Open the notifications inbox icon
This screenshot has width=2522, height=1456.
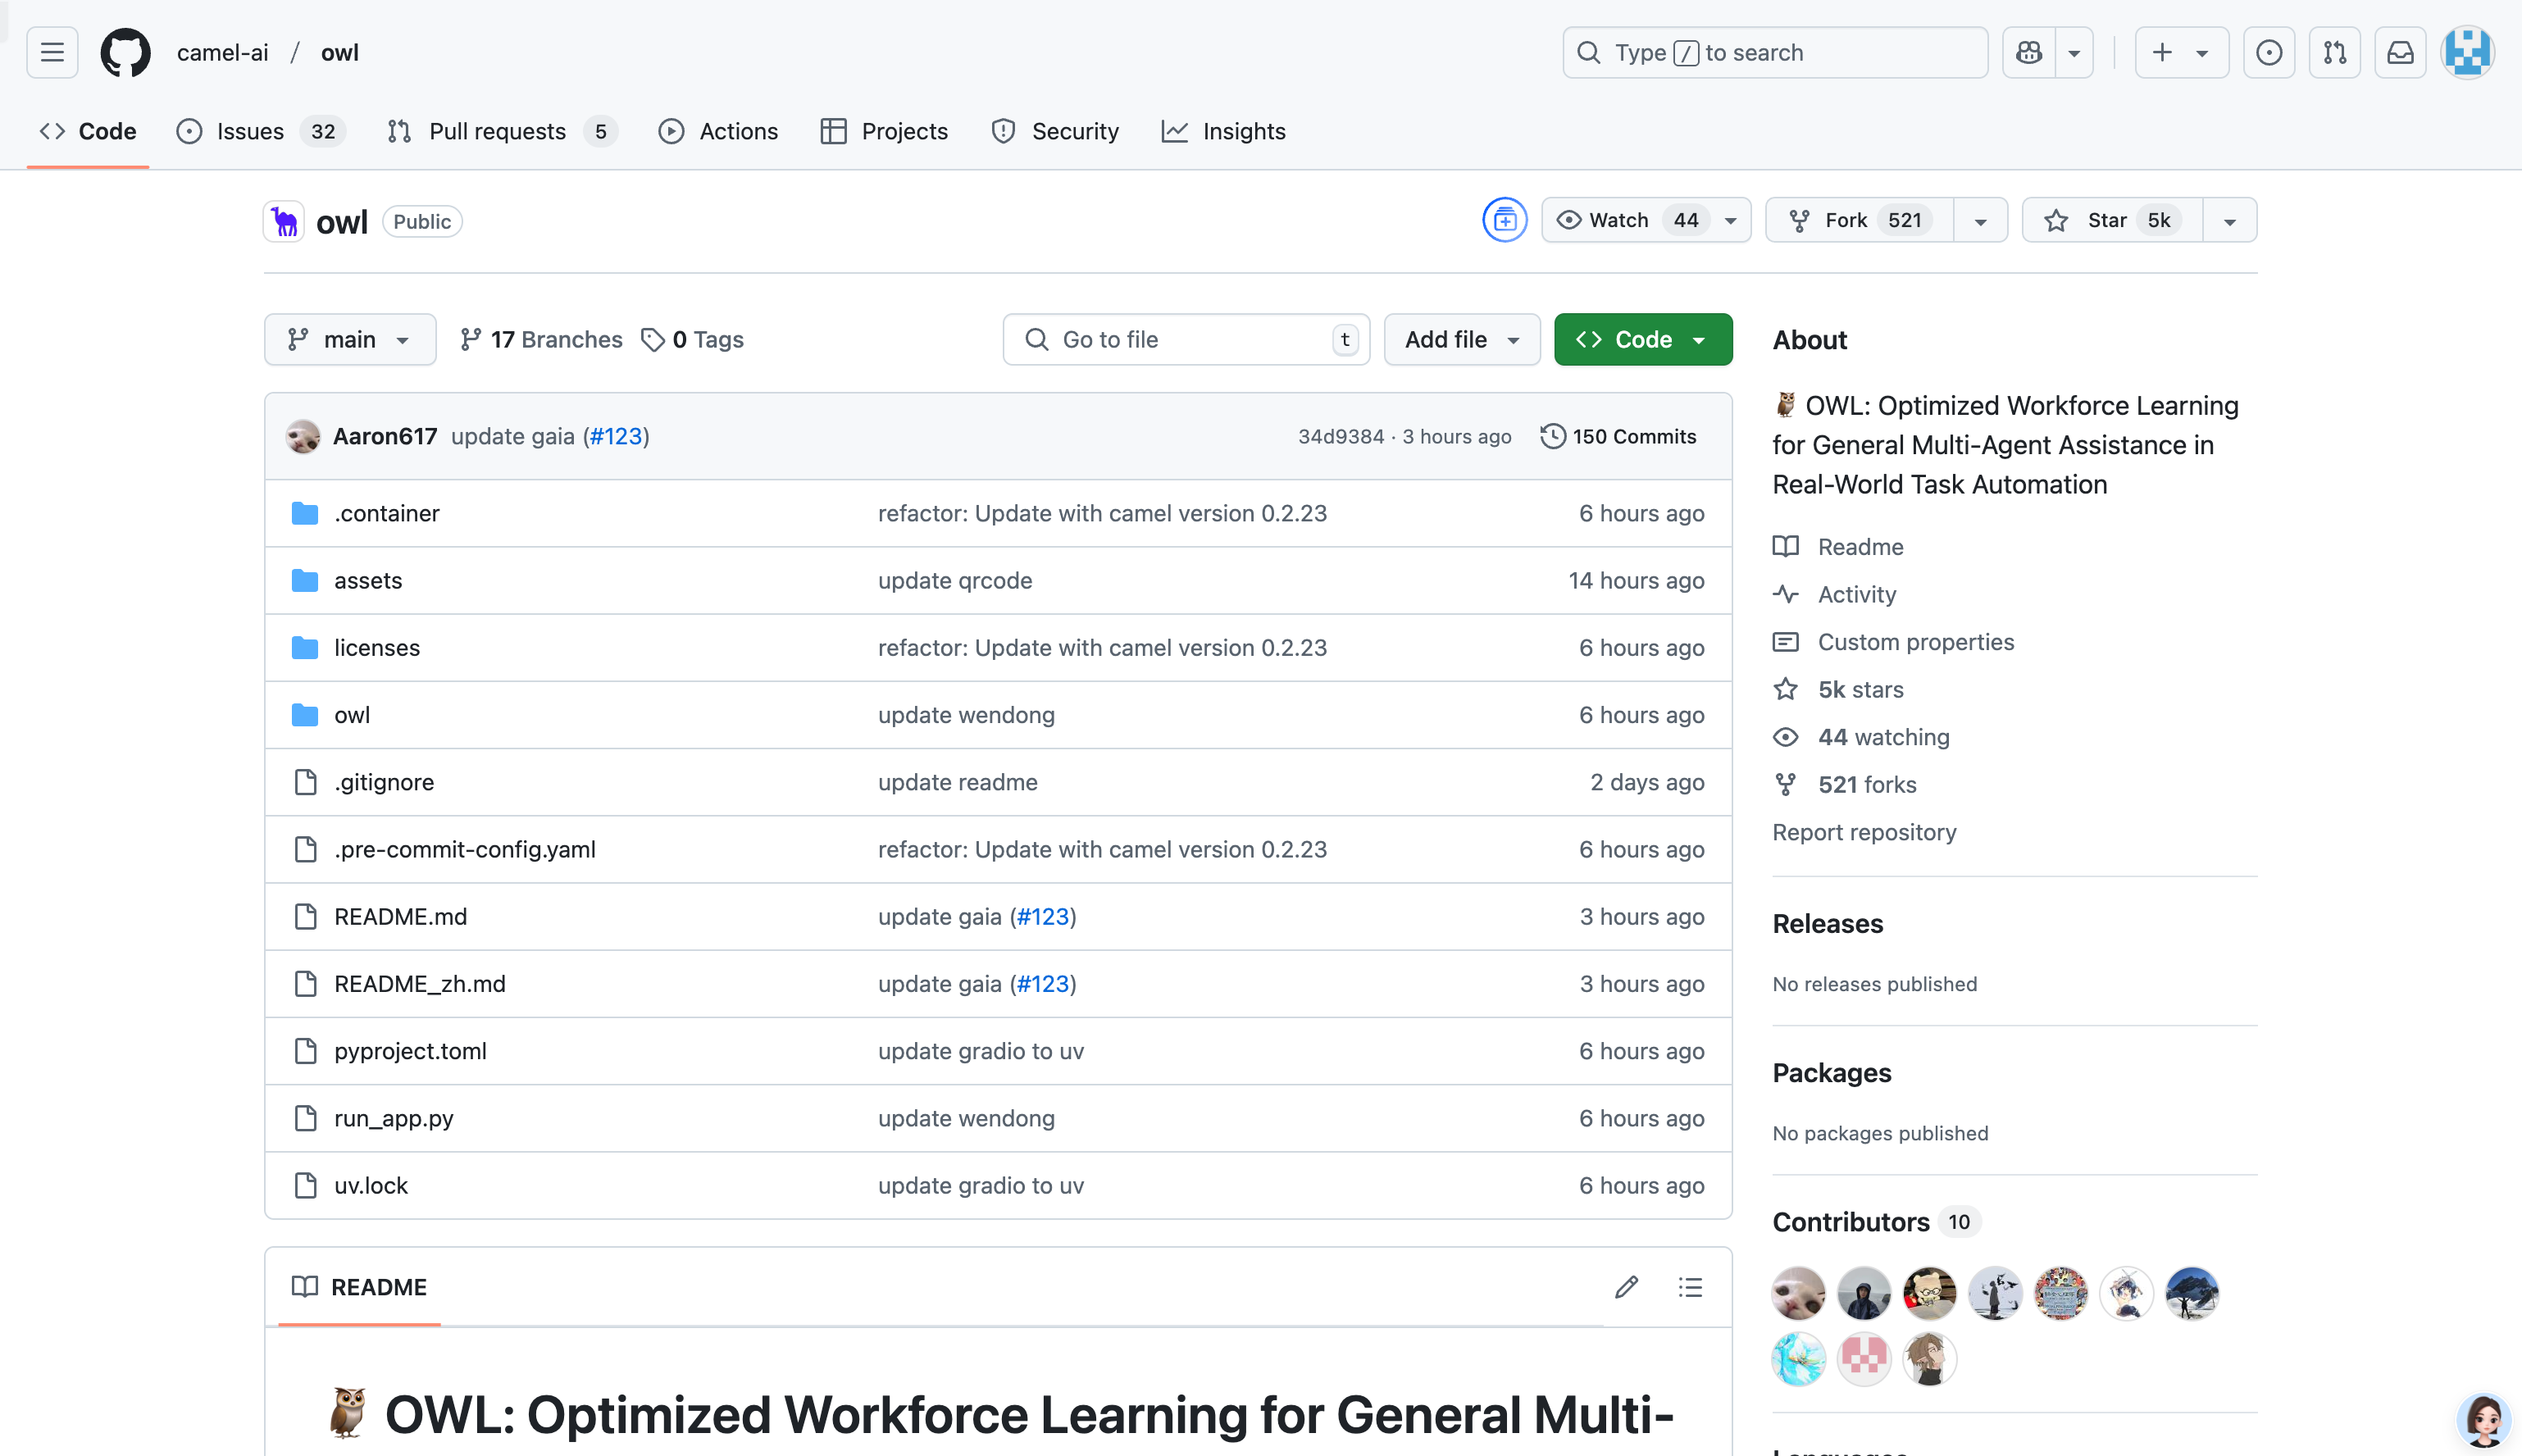pyautogui.click(x=2401, y=52)
